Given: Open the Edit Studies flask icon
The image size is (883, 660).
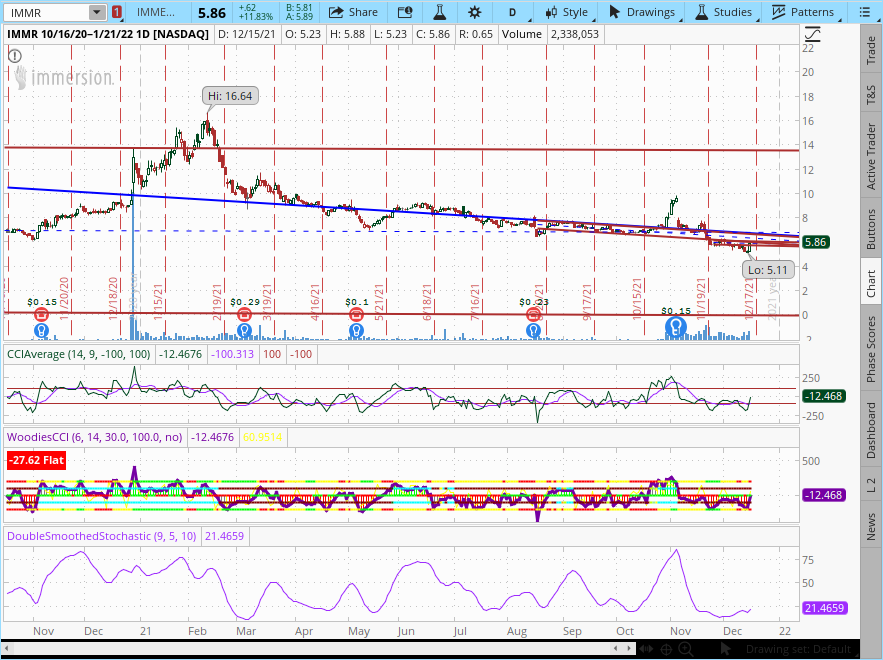Looking at the screenshot, I should (x=438, y=12).
